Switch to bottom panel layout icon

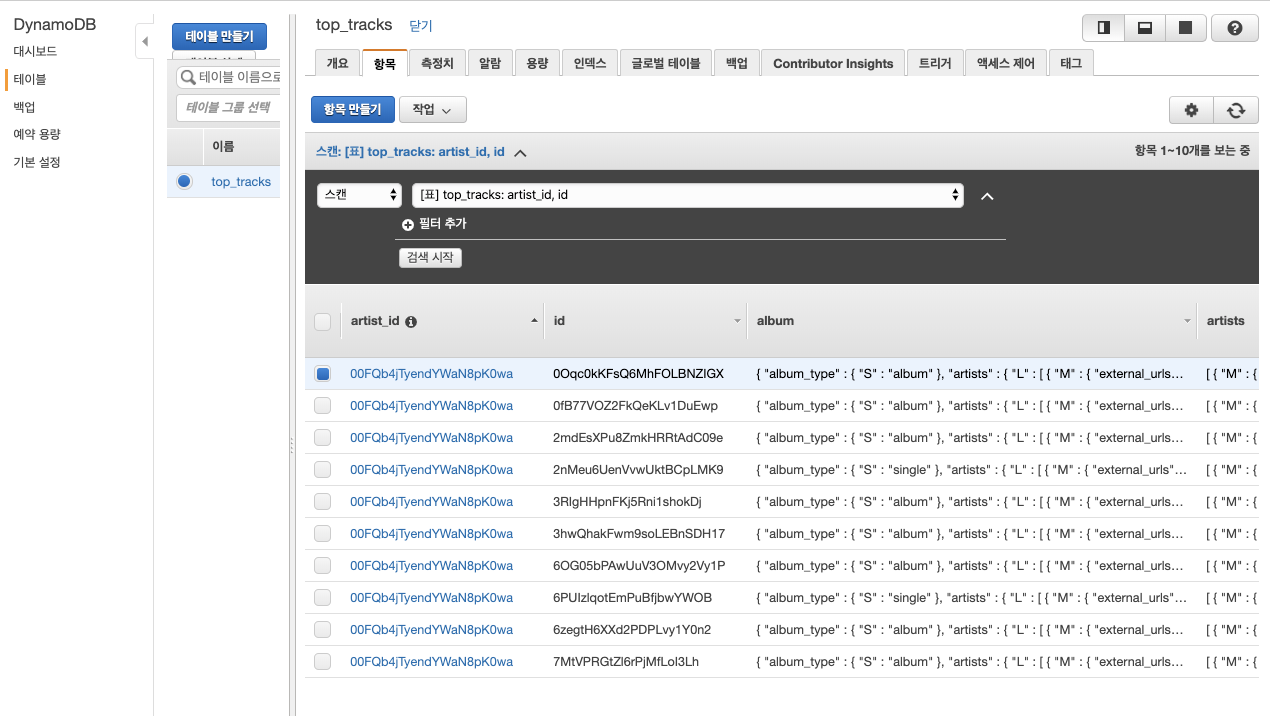pos(1145,28)
